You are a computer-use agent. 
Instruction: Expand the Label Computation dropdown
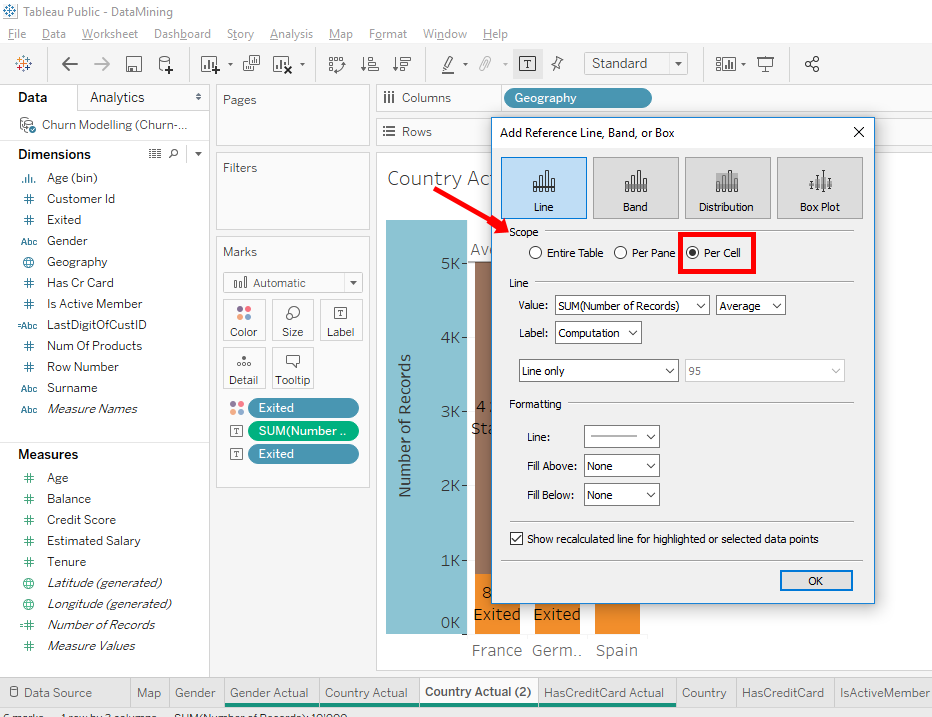click(598, 333)
